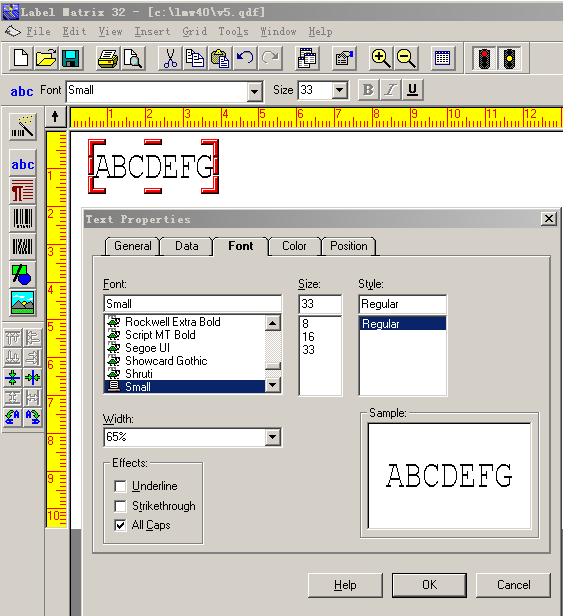Click the OK button
The height and width of the screenshot is (616, 563).
point(429,585)
